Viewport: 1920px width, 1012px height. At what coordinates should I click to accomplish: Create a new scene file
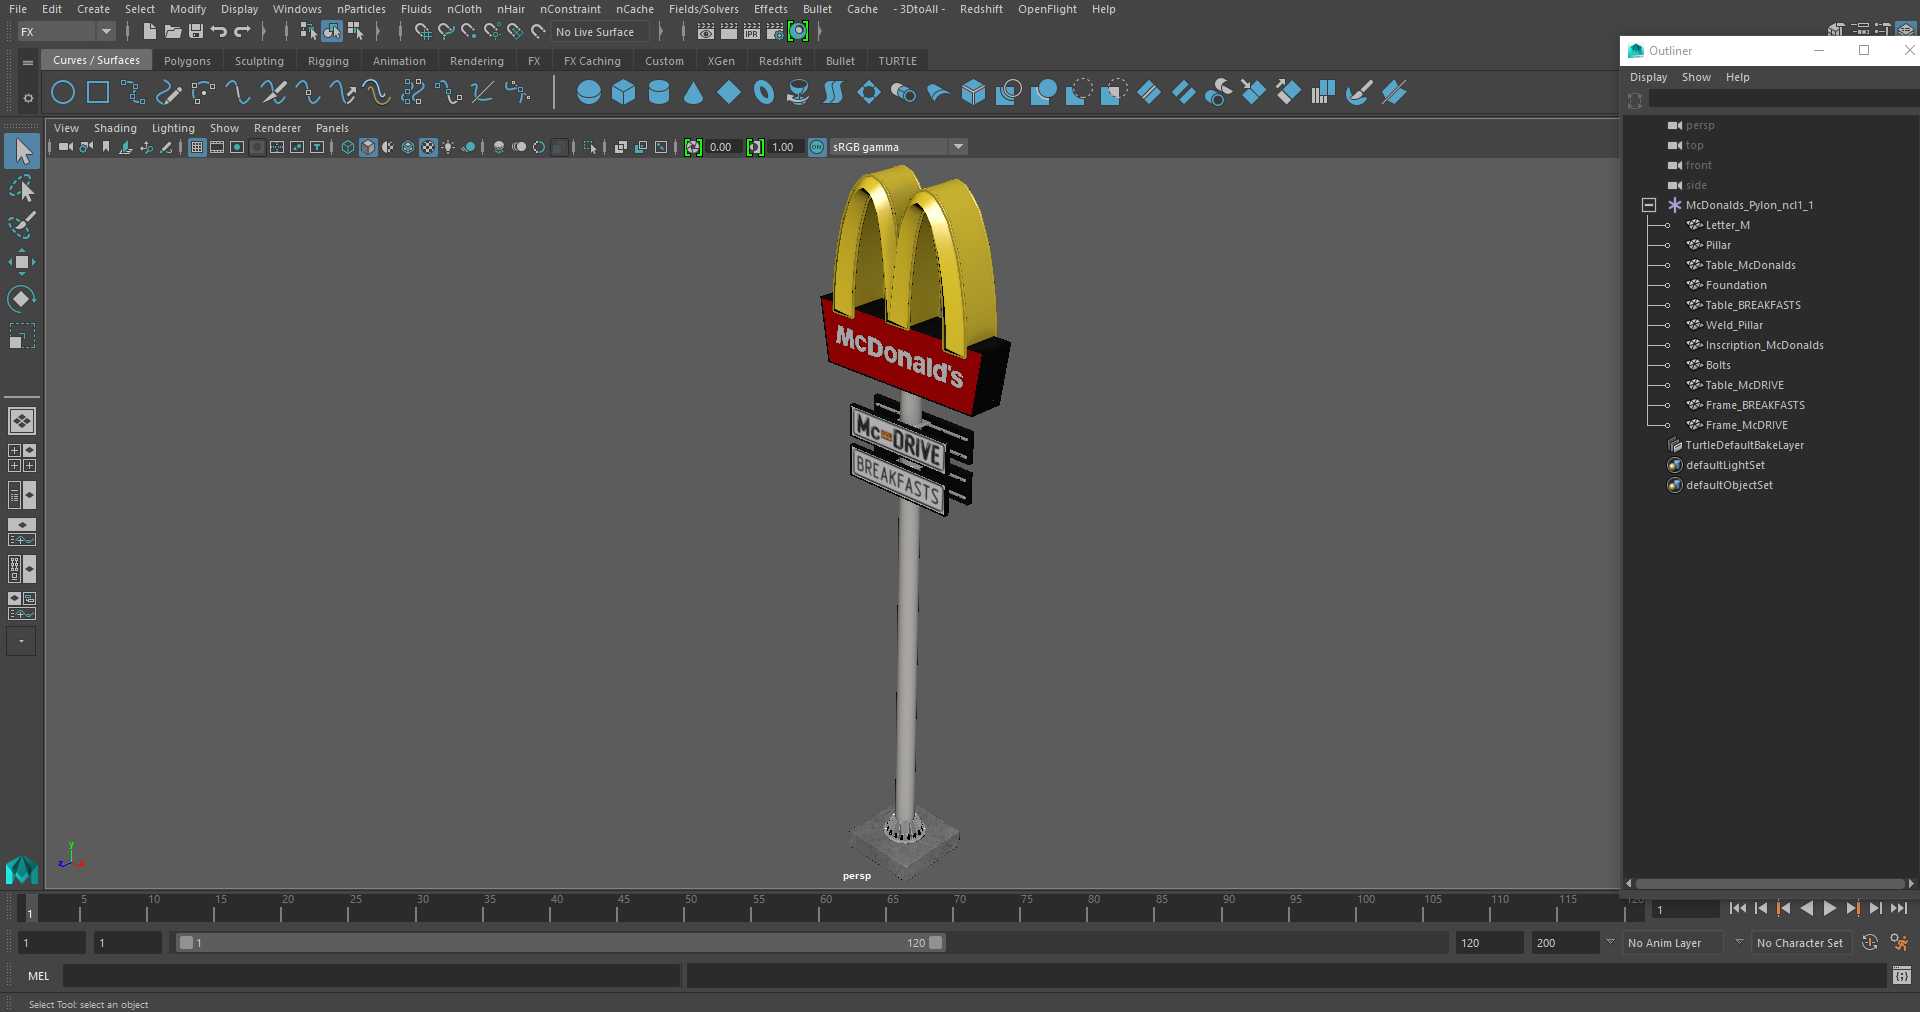point(149,32)
